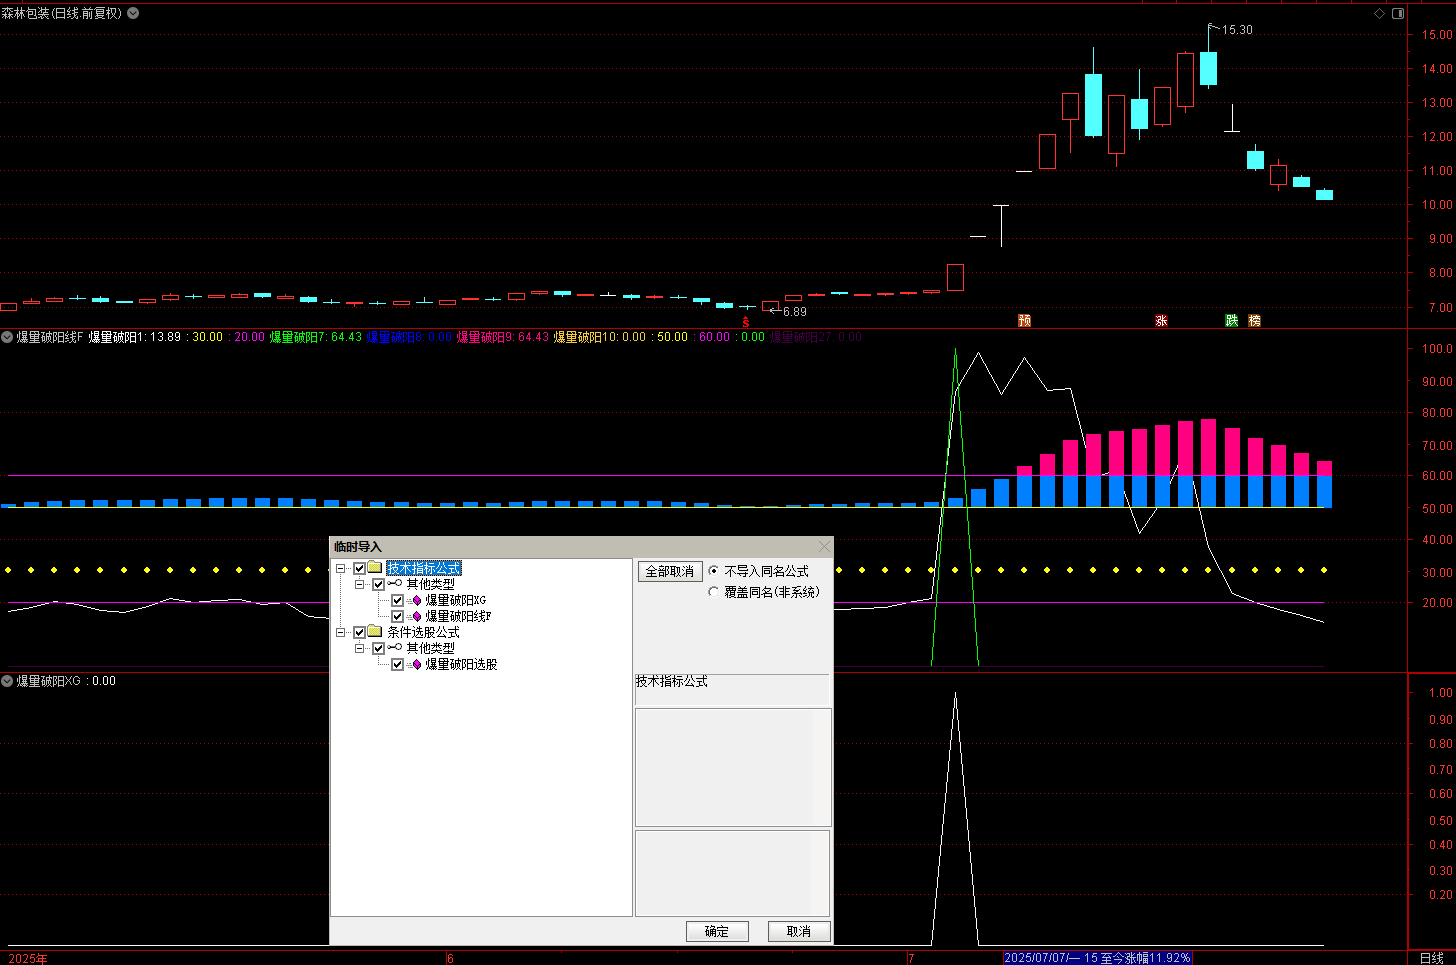Click the diamond icon in the chart's top-right corner
The height and width of the screenshot is (965, 1456).
[1380, 13]
